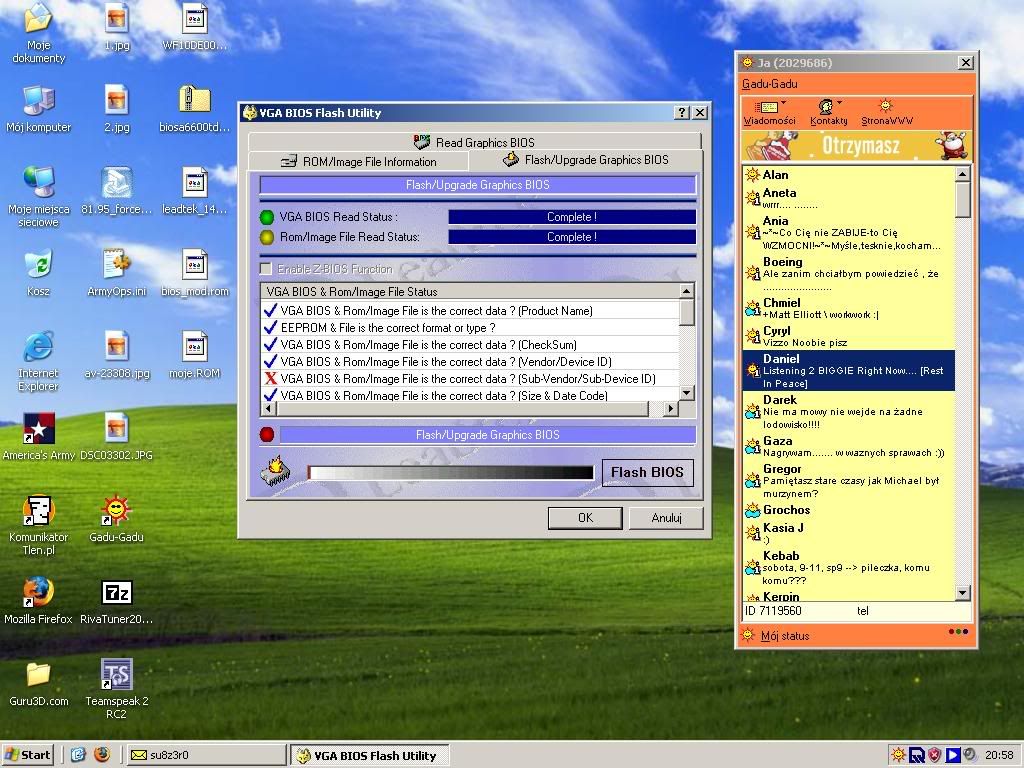
Task: Open Komunikator Tlen.pl shortcut
Action: [x=39, y=525]
